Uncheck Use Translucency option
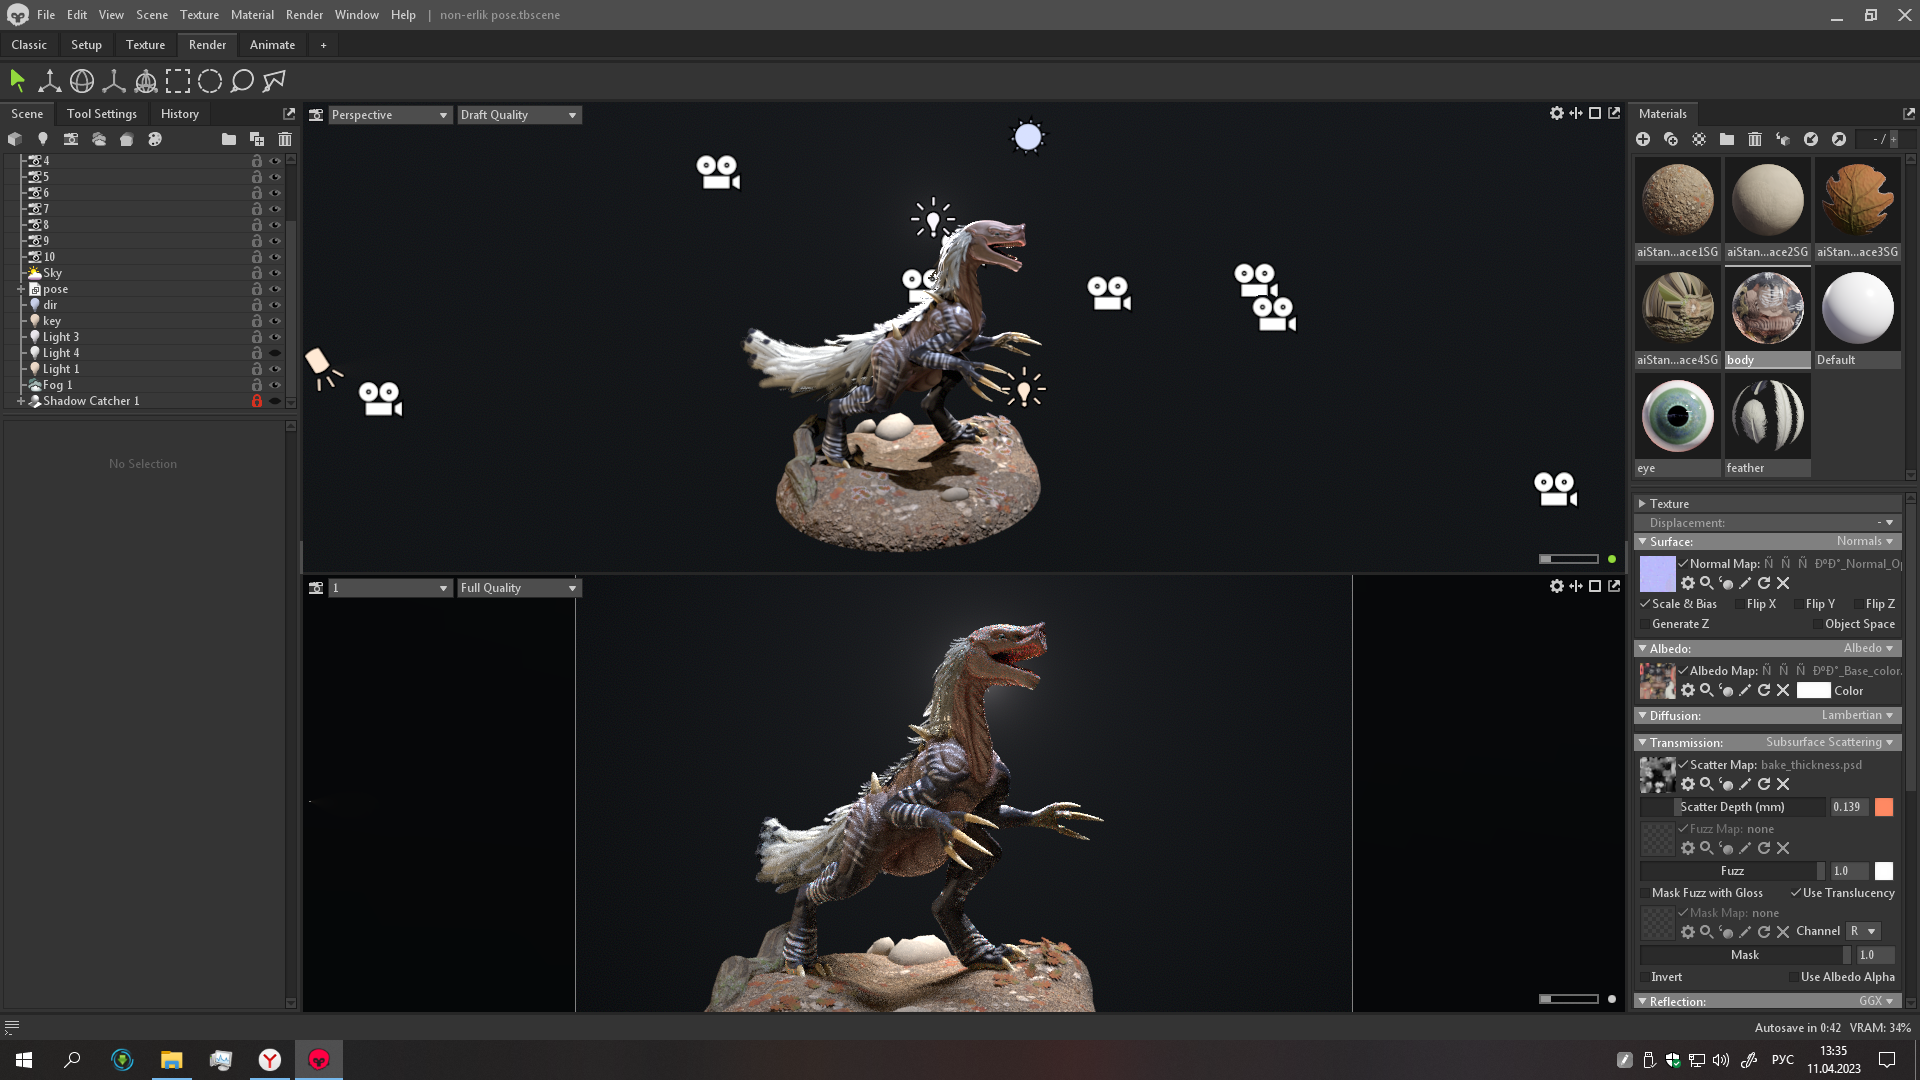1920x1080 pixels. [1796, 893]
